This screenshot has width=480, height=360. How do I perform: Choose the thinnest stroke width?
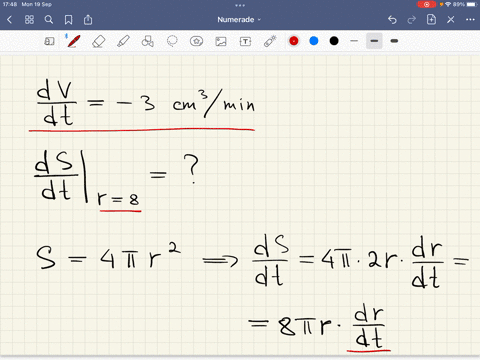tap(354, 41)
